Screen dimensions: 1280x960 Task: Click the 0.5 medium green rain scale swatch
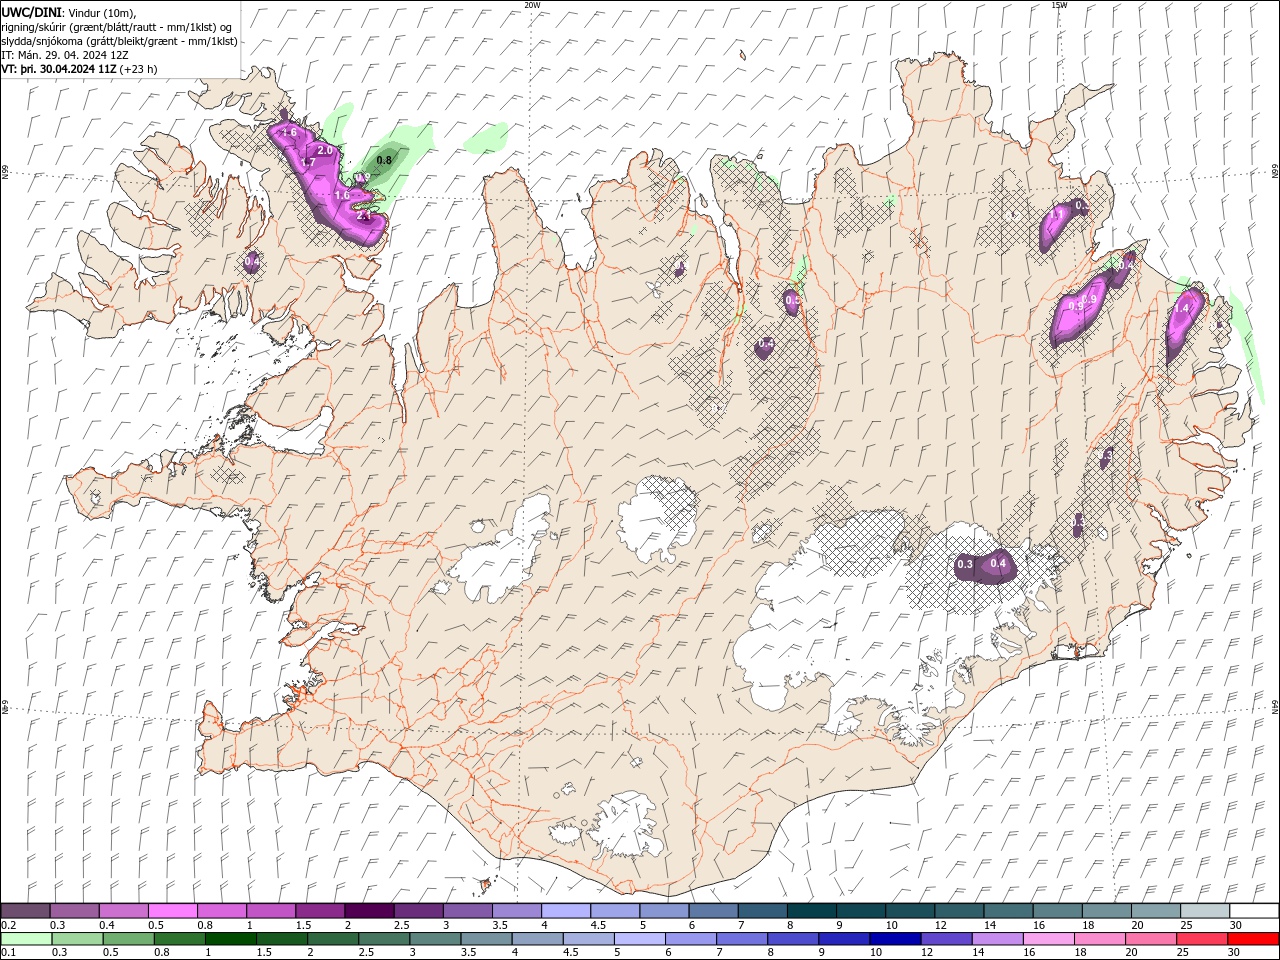[128, 939]
